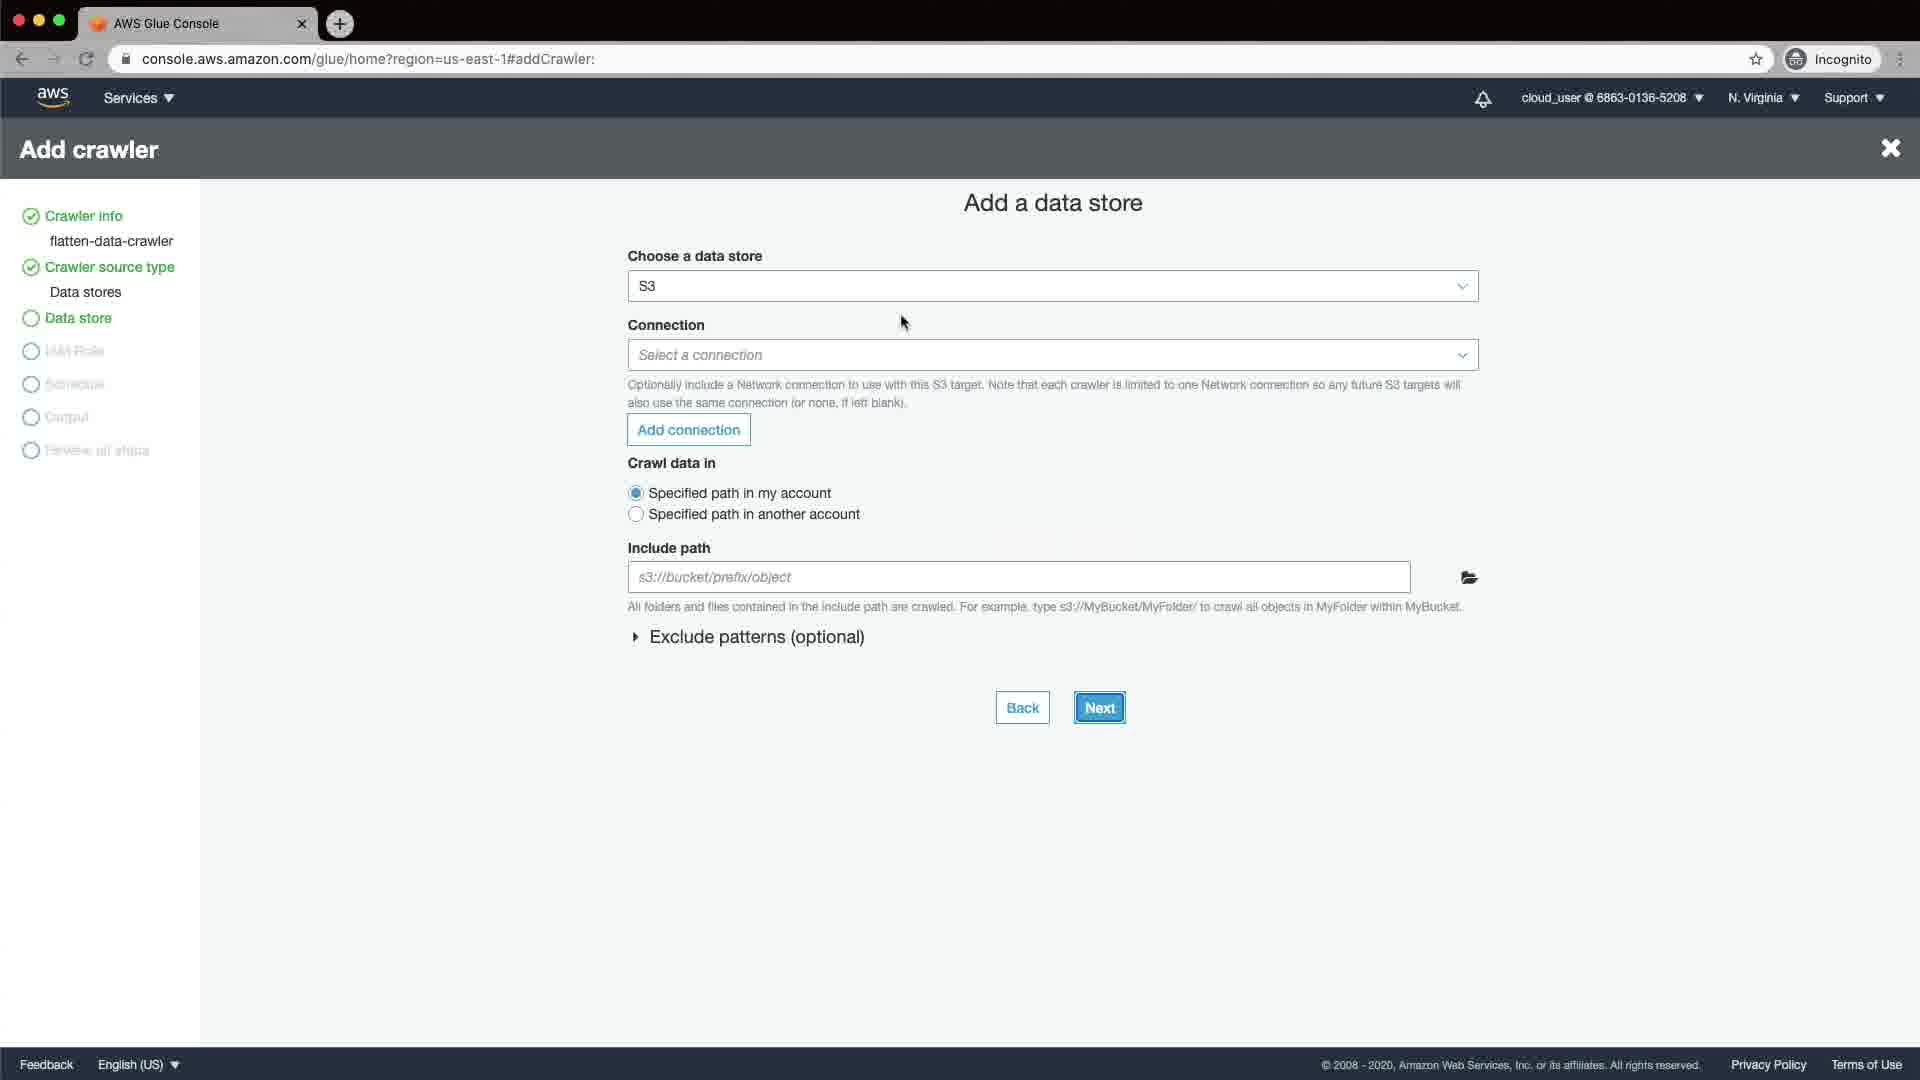1920x1080 pixels.
Task: Click the S3 folder browse icon
Action: point(1468,578)
